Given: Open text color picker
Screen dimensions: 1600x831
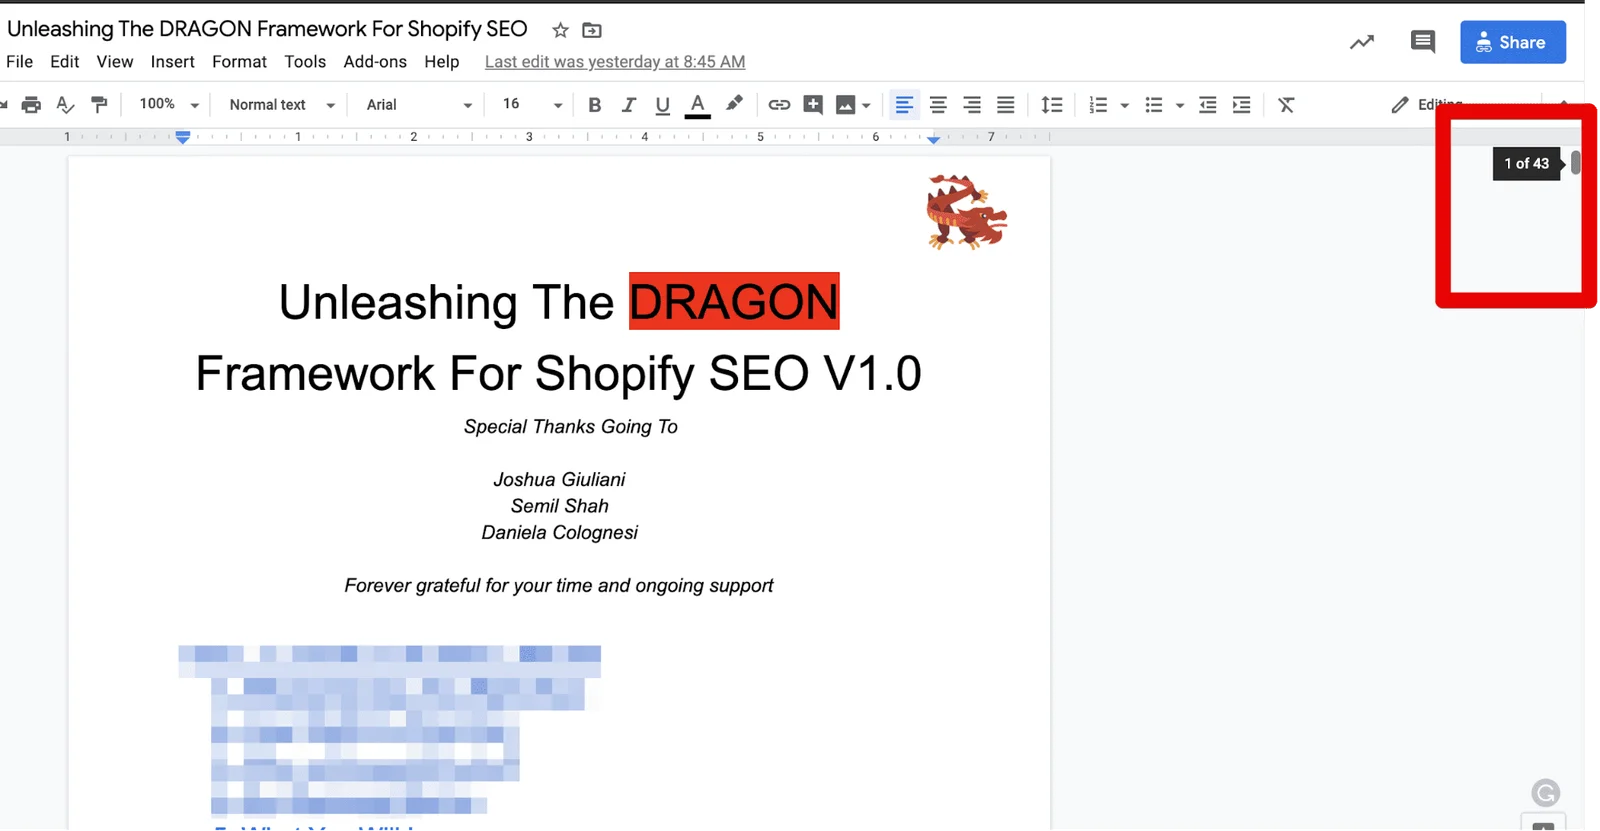Looking at the screenshot, I should 698,104.
